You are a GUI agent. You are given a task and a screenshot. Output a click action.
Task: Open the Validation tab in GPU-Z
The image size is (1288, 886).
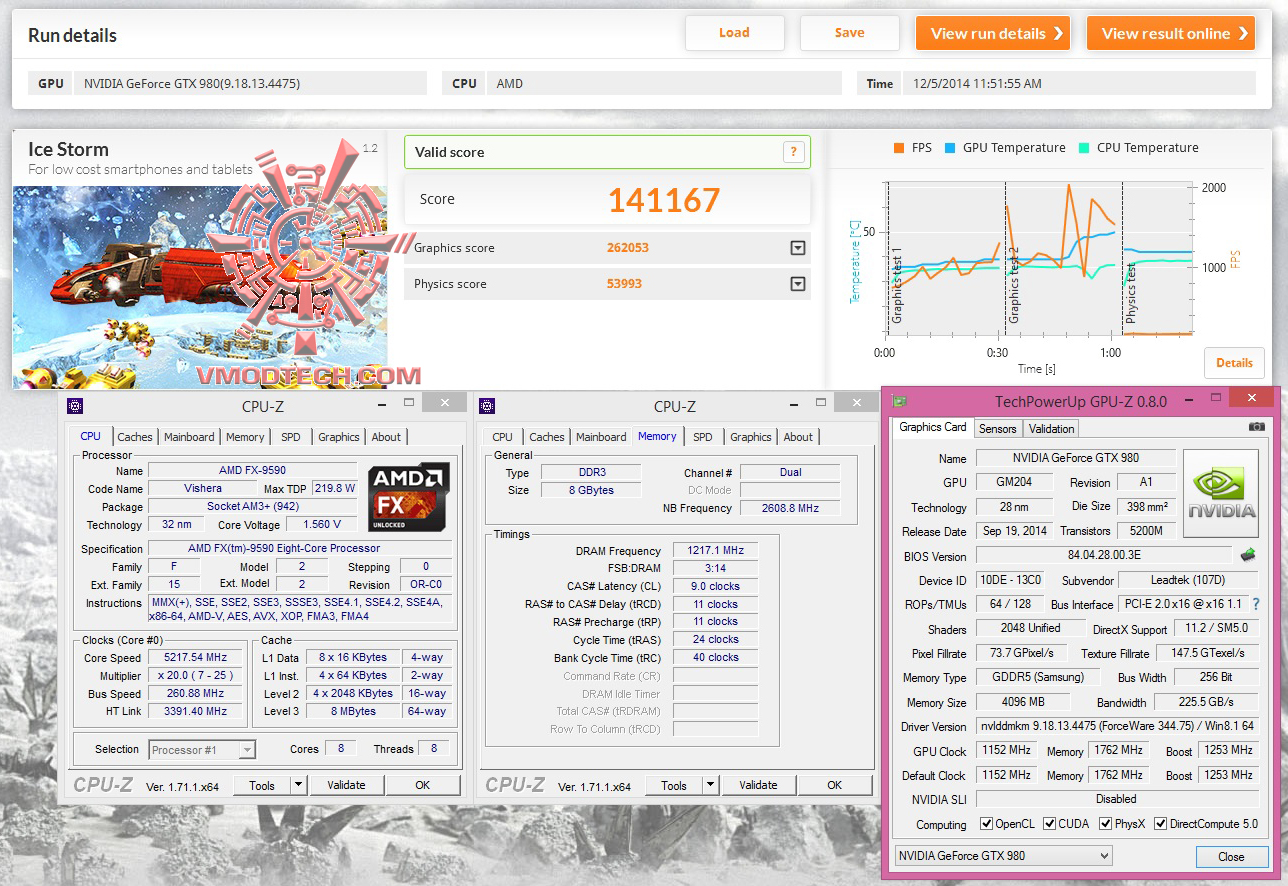coord(1051,429)
